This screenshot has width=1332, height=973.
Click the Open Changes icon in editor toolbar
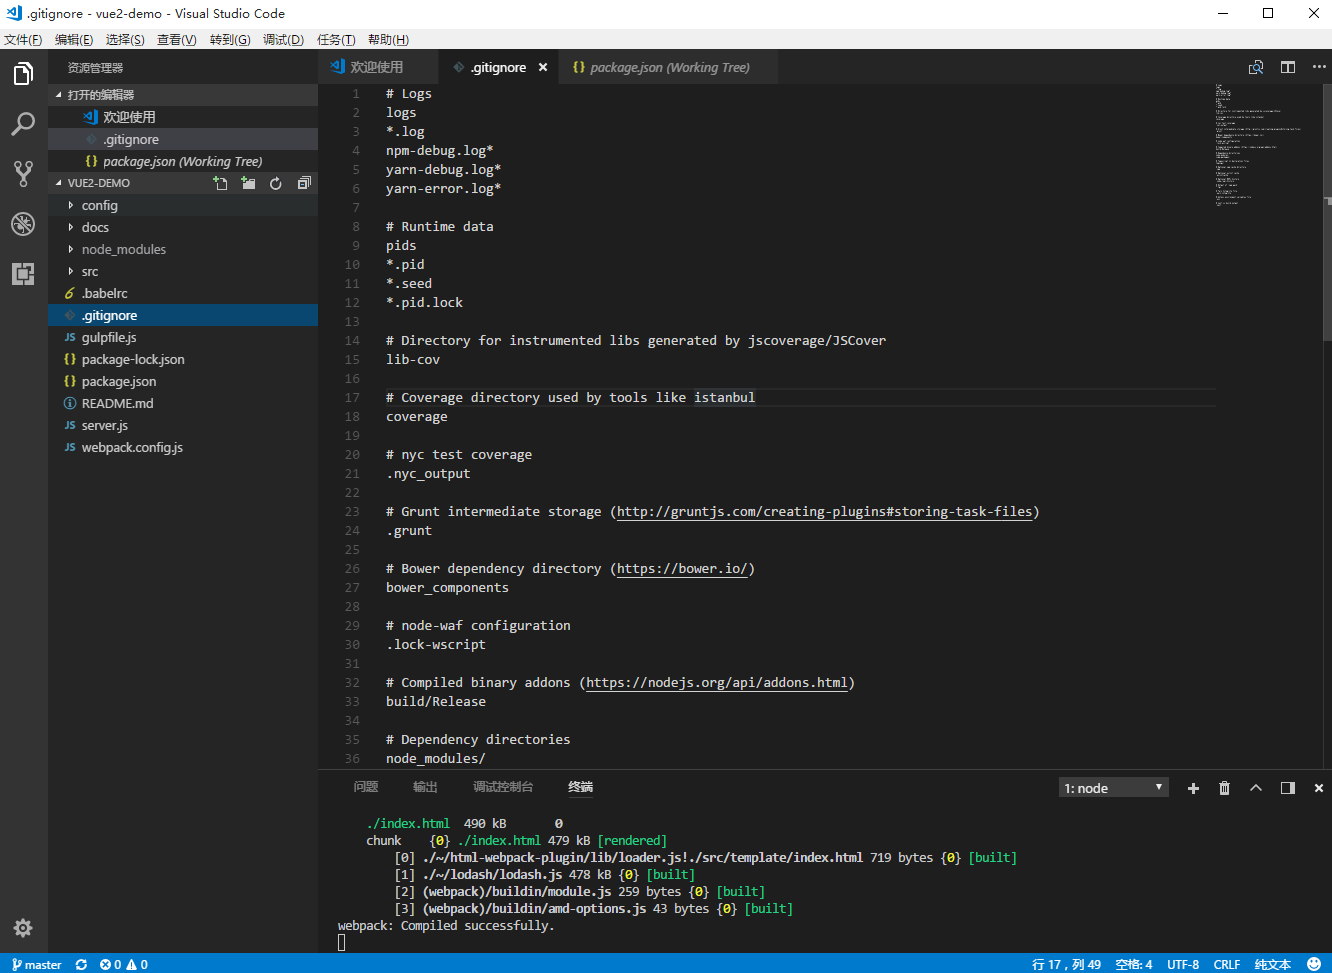pyautogui.click(x=1256, y=67)
